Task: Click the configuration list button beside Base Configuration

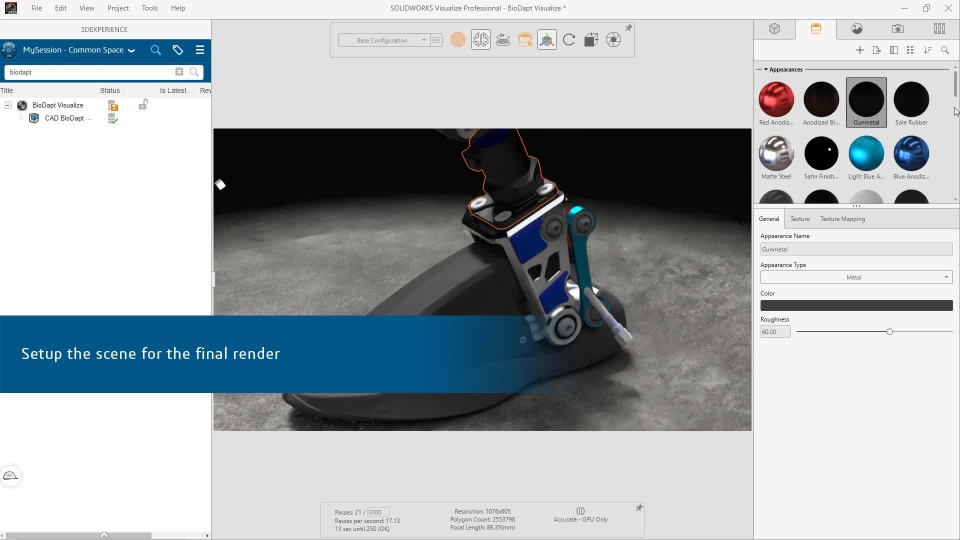Action: click(437, 40)
